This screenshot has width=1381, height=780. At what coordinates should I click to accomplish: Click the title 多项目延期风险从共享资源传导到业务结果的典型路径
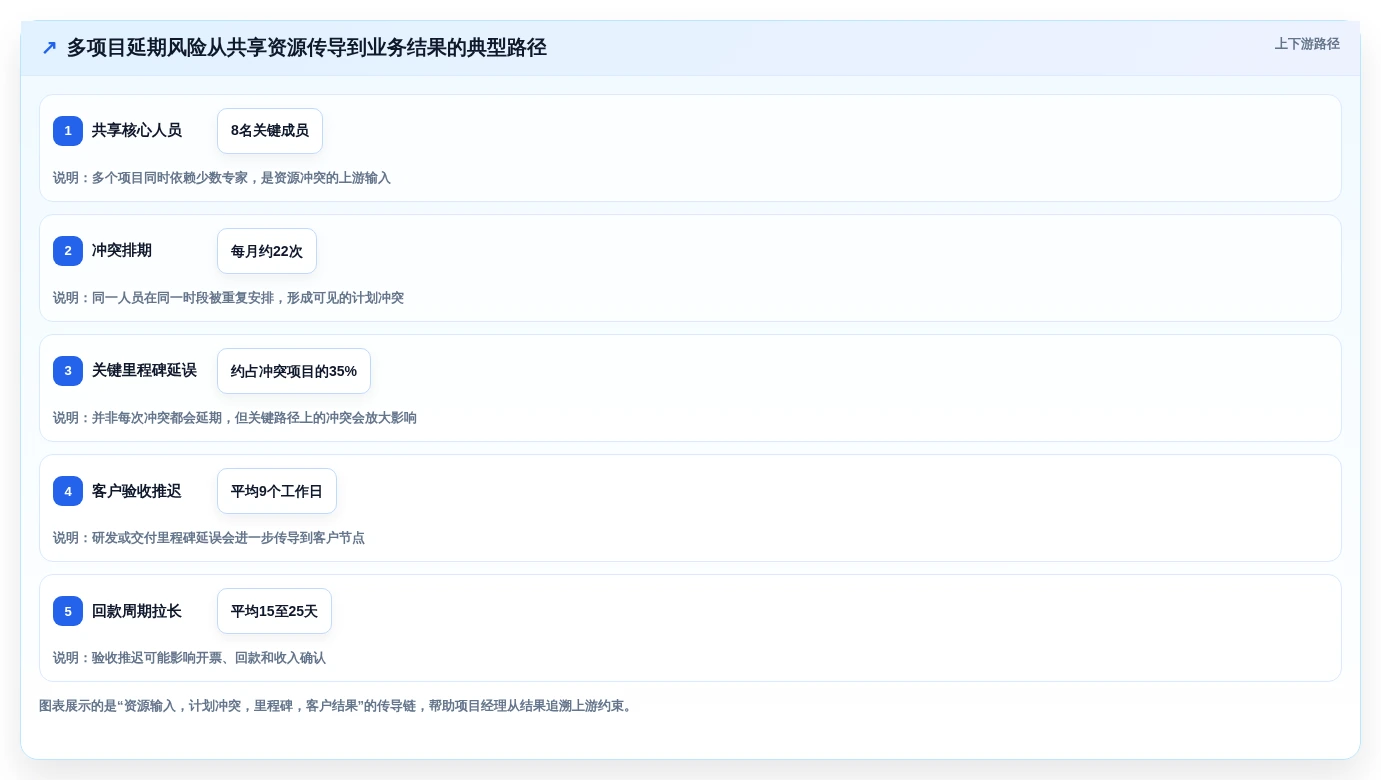click(x=307, y=48)
